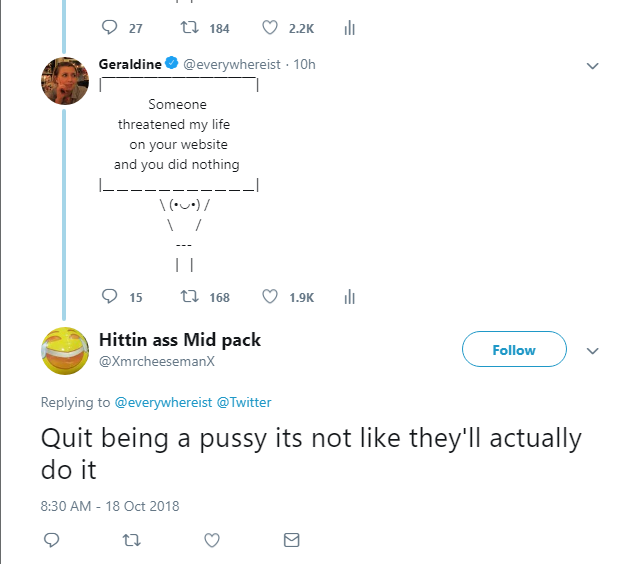Open dropdown chevron next to Follow button
The height and width of the screenshot is (564, 638).
(592, 350)
